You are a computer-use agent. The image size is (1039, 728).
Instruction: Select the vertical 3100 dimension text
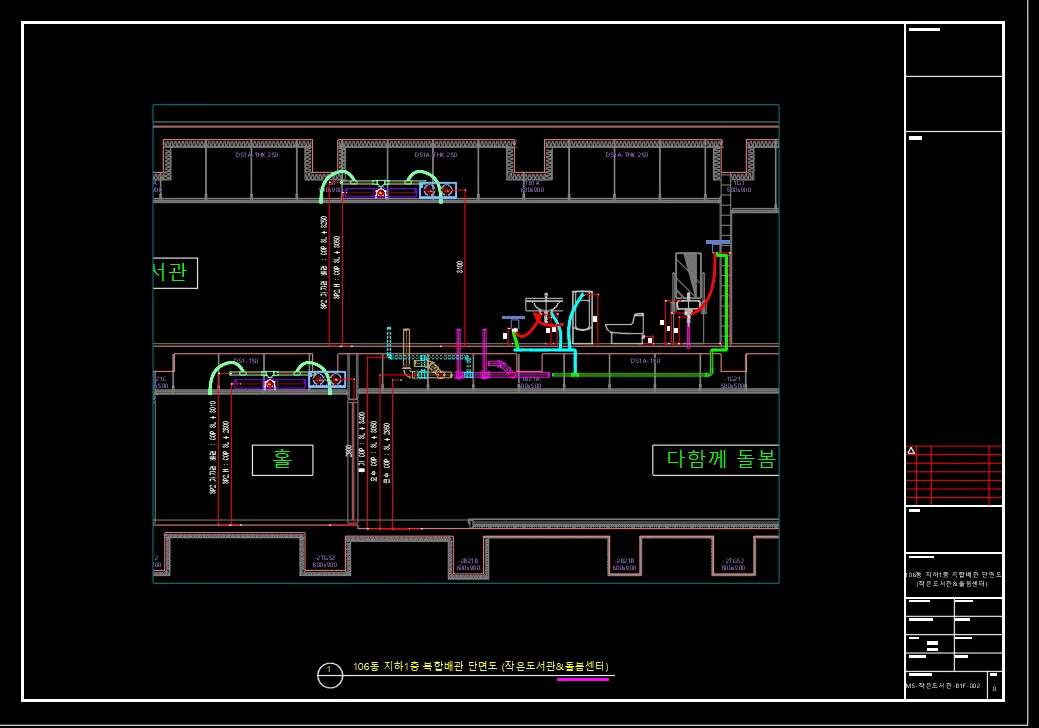[460, 267]
